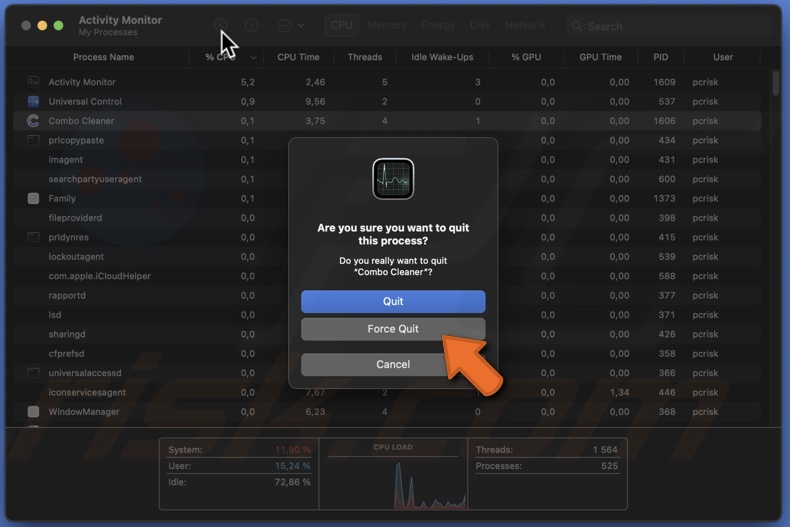This screenshot has height=527, width=790.
Task: Click the green zoom window button
Action: [x=58, y=25]
